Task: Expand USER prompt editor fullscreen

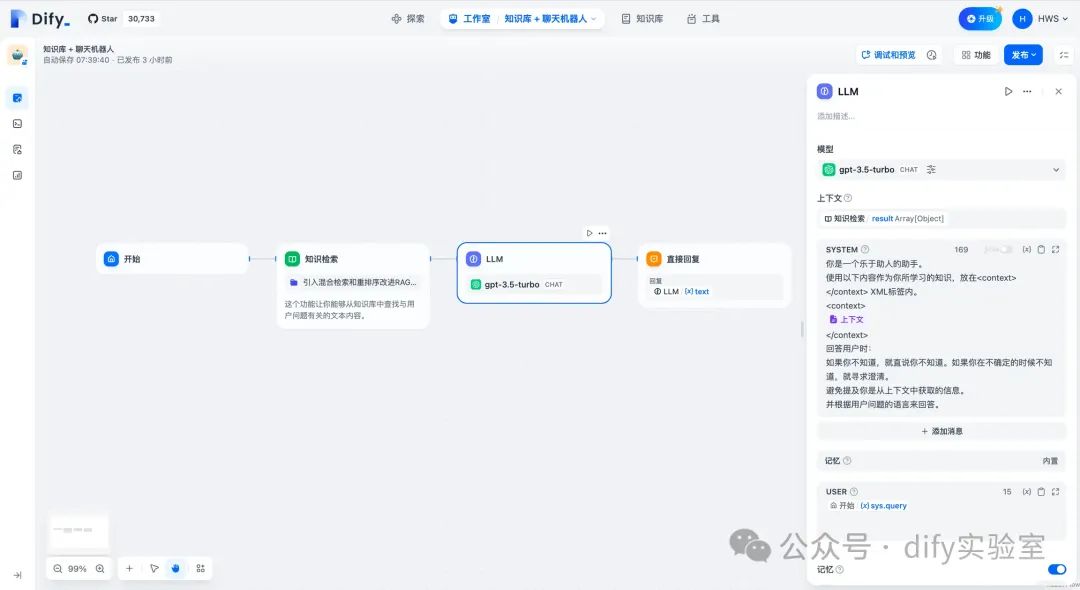Action: point(1055,492)
